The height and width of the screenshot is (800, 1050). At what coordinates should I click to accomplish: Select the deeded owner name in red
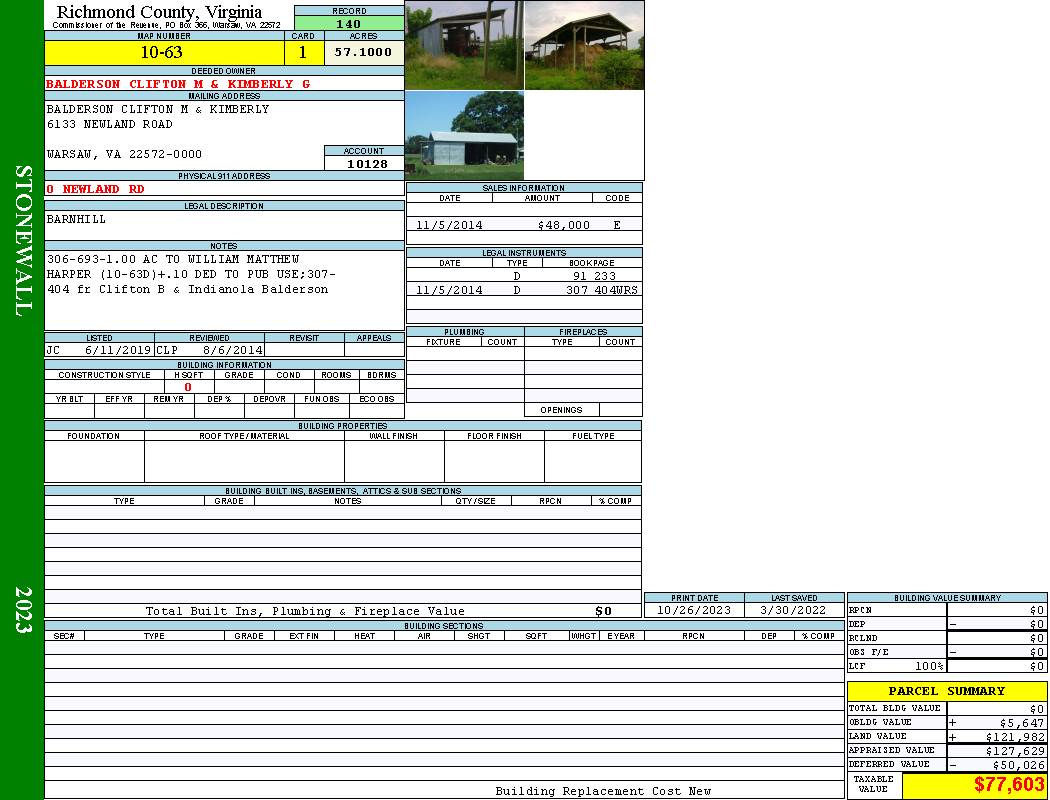[x=178, y=84]
